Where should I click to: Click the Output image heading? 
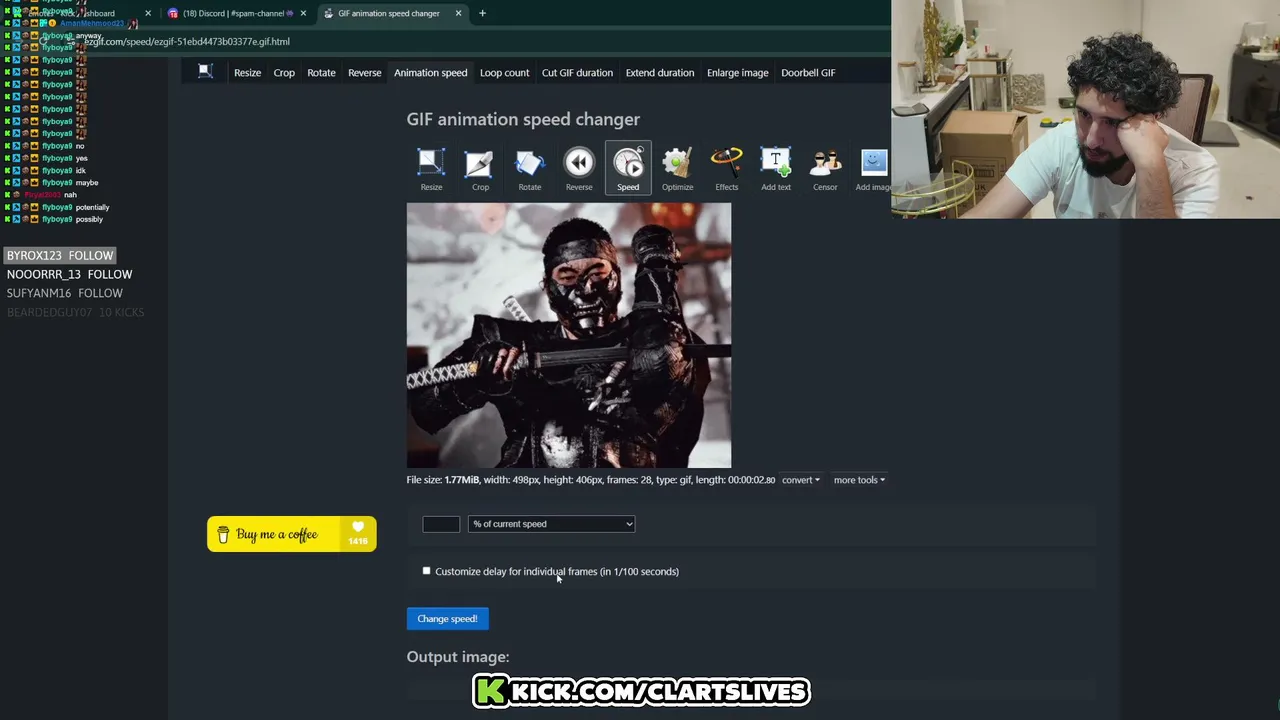(x=458, y=657)
